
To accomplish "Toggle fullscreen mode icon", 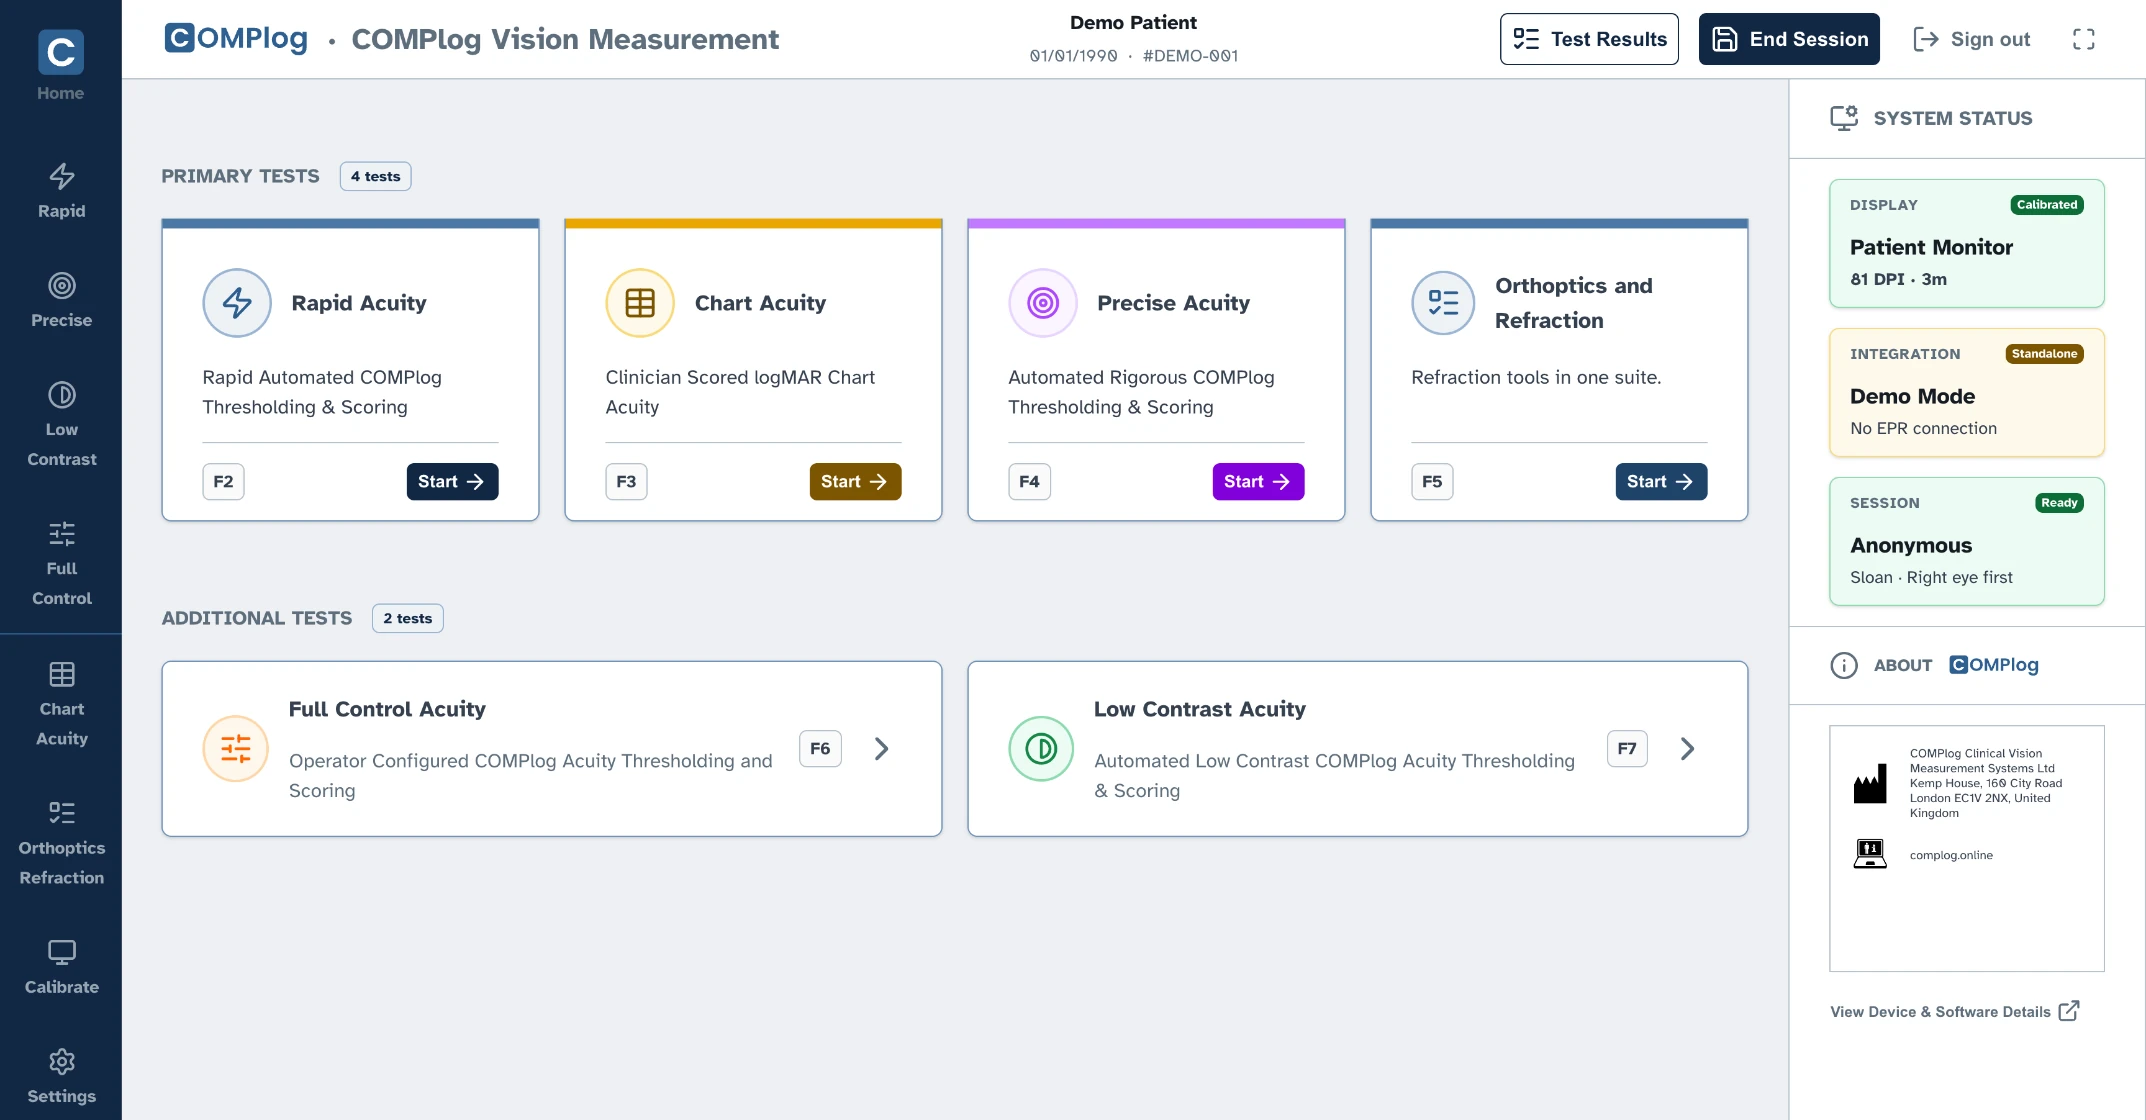I will coord(2084,39).
